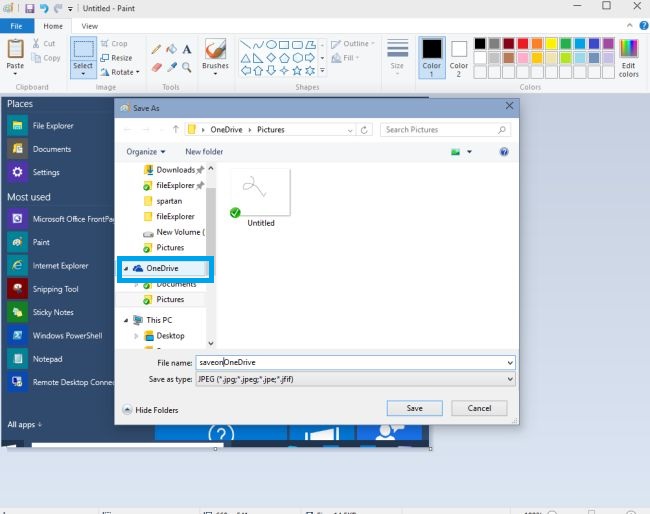Switch to the View ribbon tab

(x=90, y=26)
